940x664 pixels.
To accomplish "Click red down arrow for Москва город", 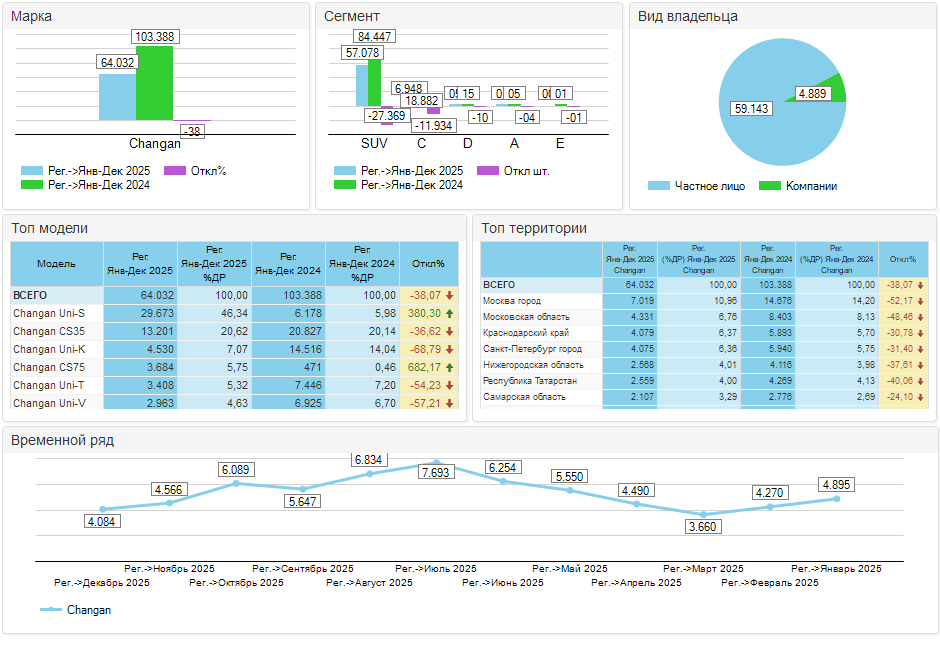I will (921, 301).
